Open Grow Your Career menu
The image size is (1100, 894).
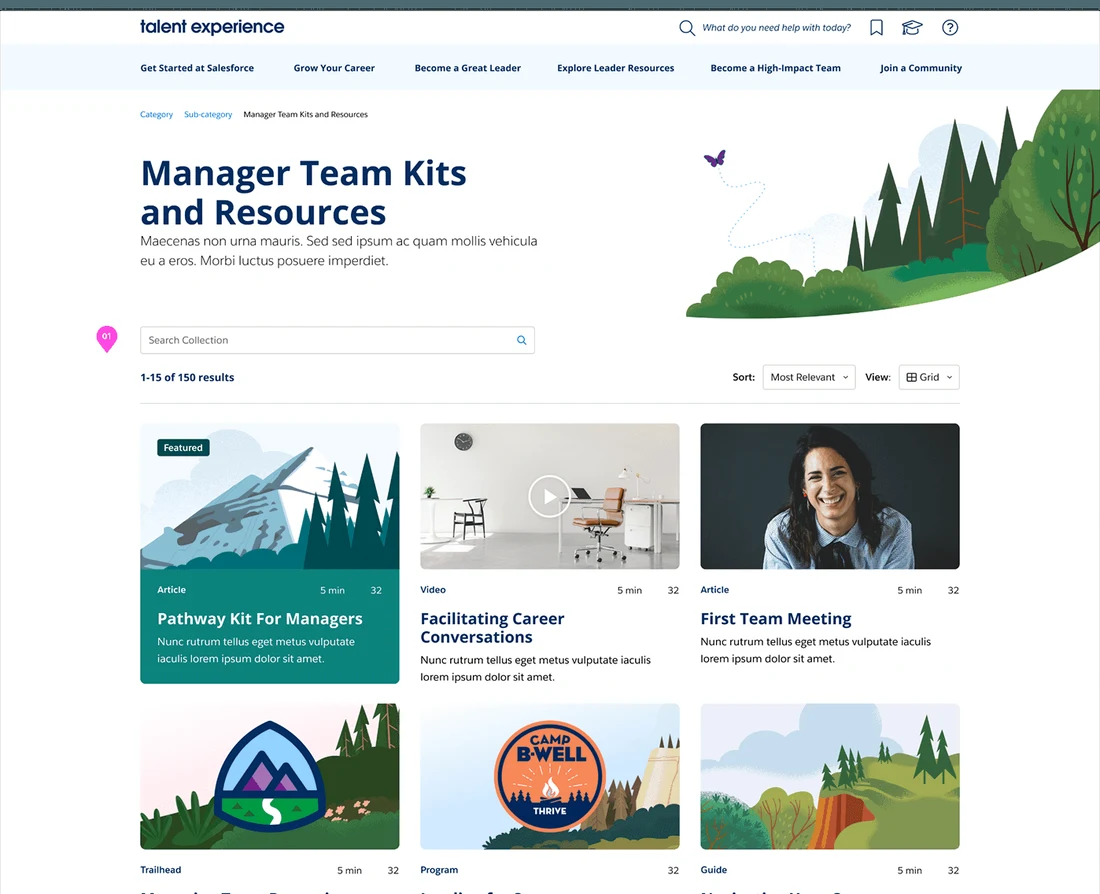(x=334, y=68)
